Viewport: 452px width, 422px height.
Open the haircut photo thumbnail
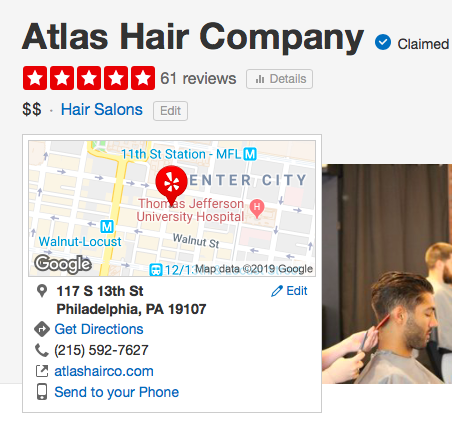[387, 274]
